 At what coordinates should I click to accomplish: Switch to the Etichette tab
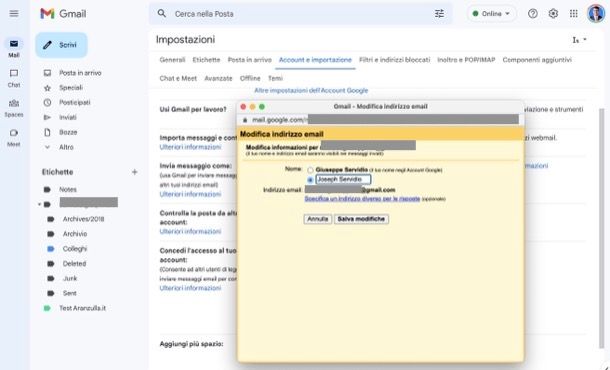206,60
